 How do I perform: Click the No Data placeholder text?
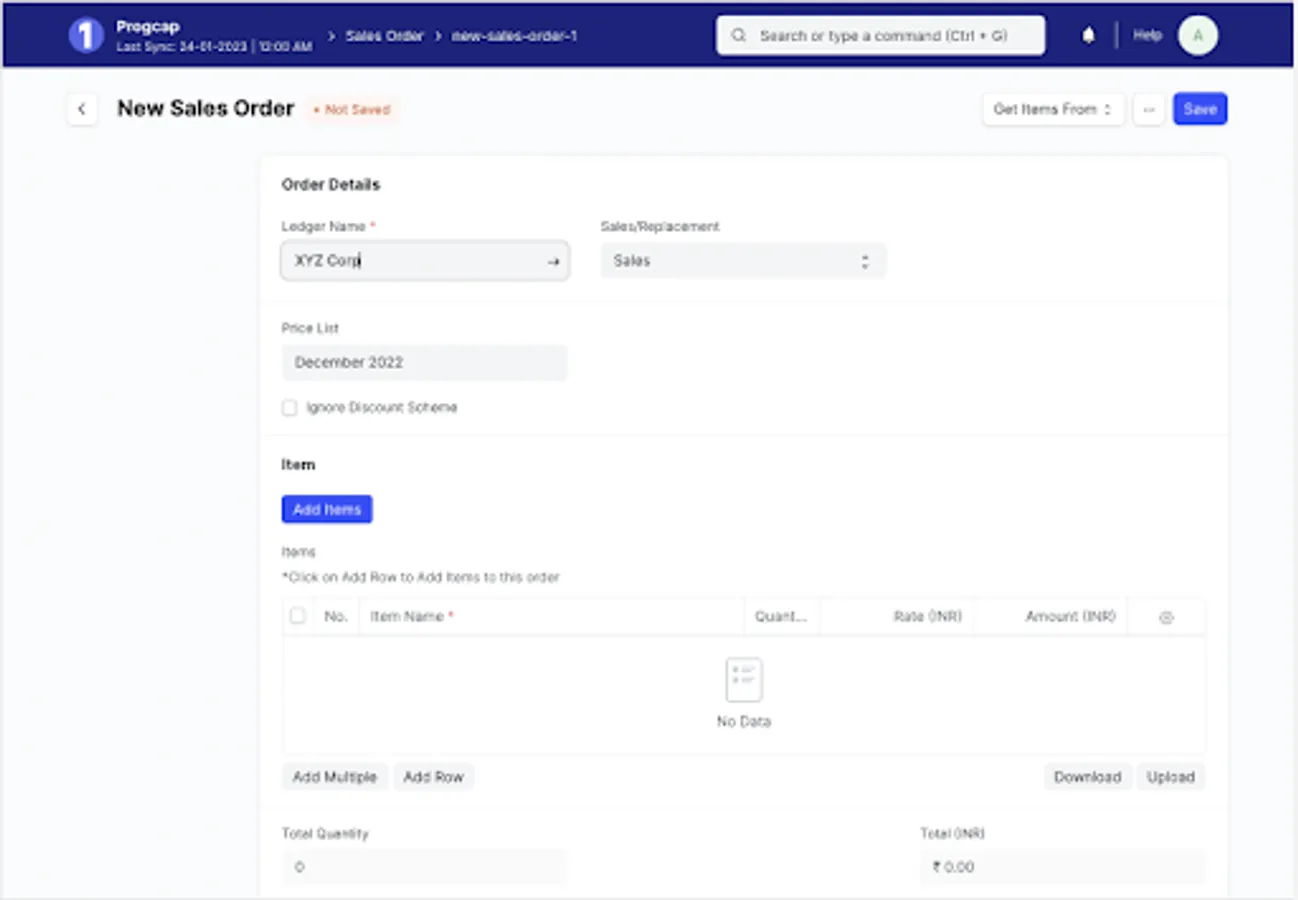click(x=744, y=722)
